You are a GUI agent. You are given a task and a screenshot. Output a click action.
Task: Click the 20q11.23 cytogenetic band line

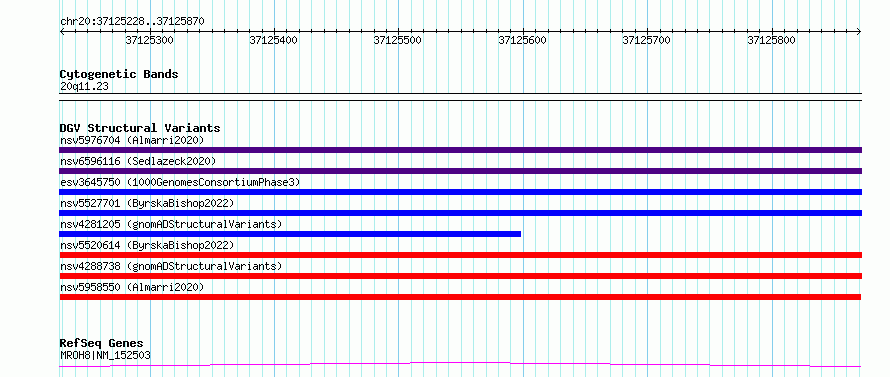tap(460, 97)
